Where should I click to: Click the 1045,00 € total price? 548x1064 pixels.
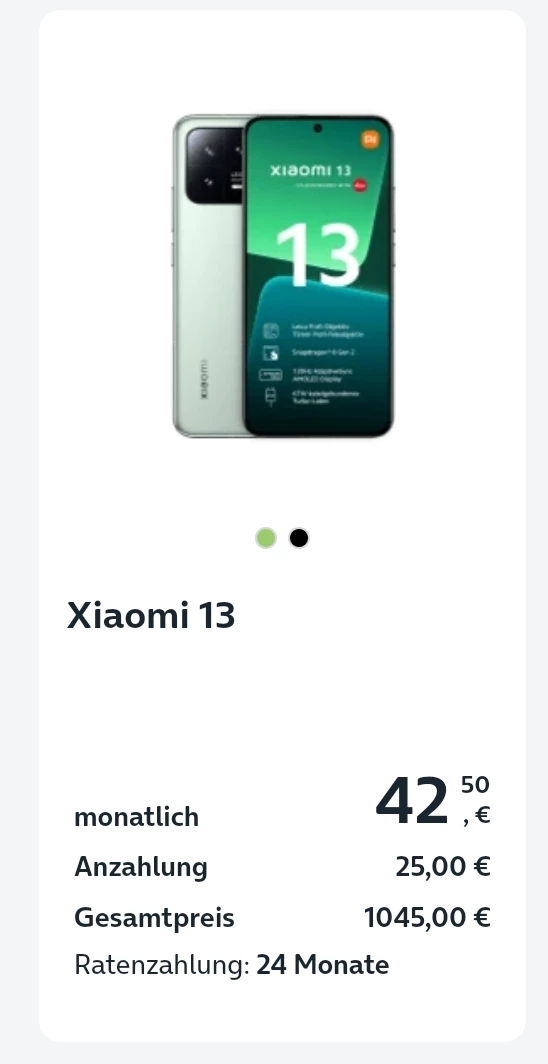pos(427,917)
